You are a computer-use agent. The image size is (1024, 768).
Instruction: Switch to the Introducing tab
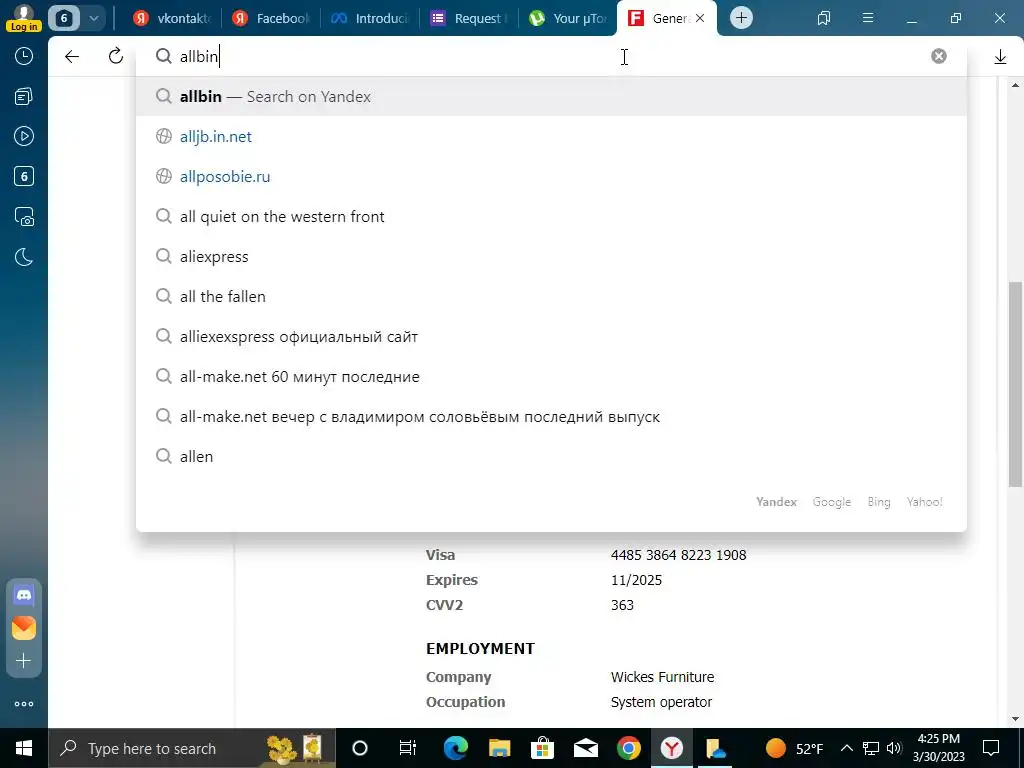pos(370,18)
